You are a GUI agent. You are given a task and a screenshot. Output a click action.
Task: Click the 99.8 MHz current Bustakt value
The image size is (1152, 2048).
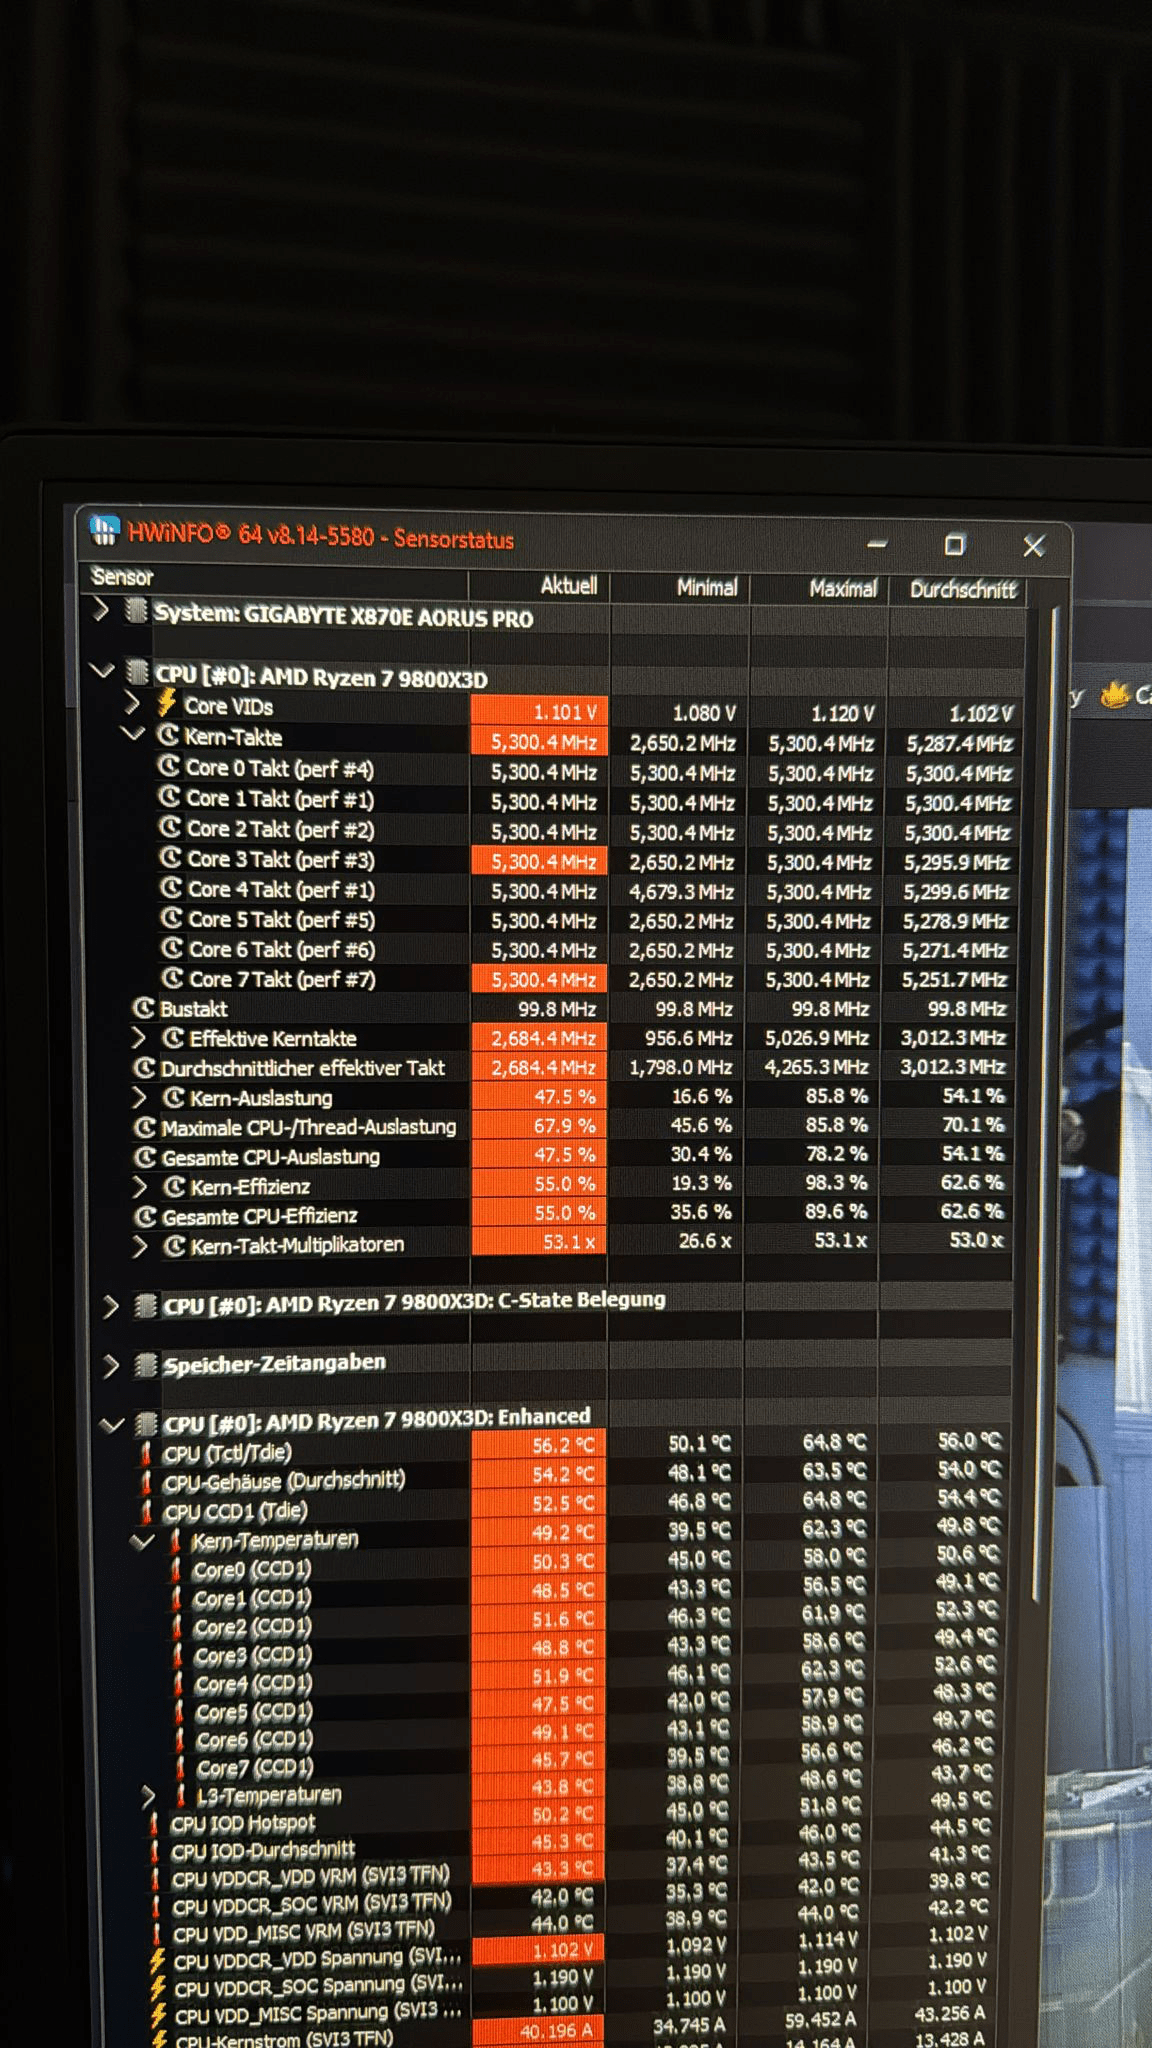(x=556, y=1009)
